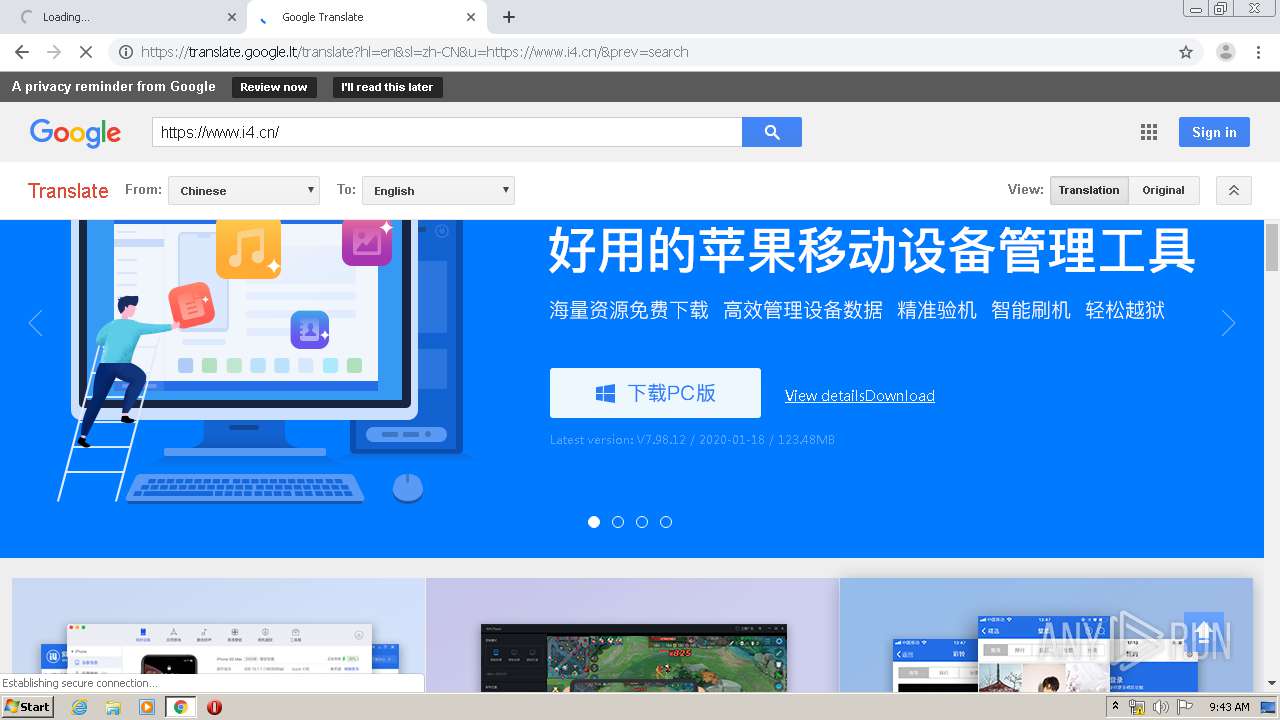
Task: Open the From language dropdown
Action: [x=244, y=190]
